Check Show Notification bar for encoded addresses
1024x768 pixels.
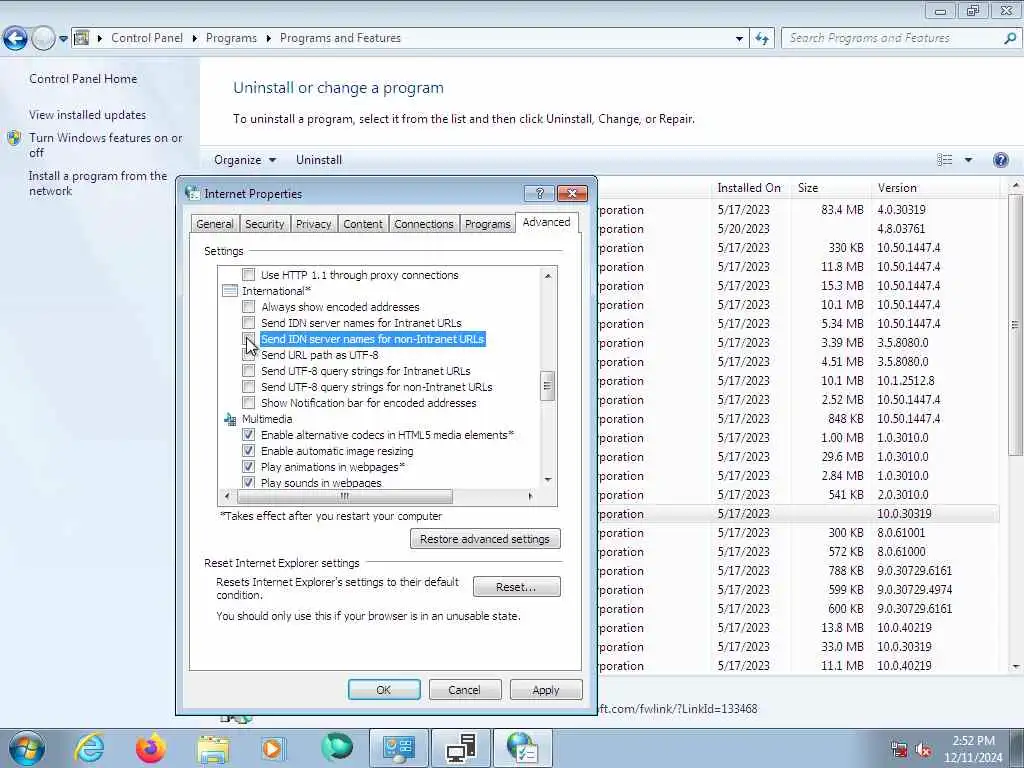click(x=249, y=402)
